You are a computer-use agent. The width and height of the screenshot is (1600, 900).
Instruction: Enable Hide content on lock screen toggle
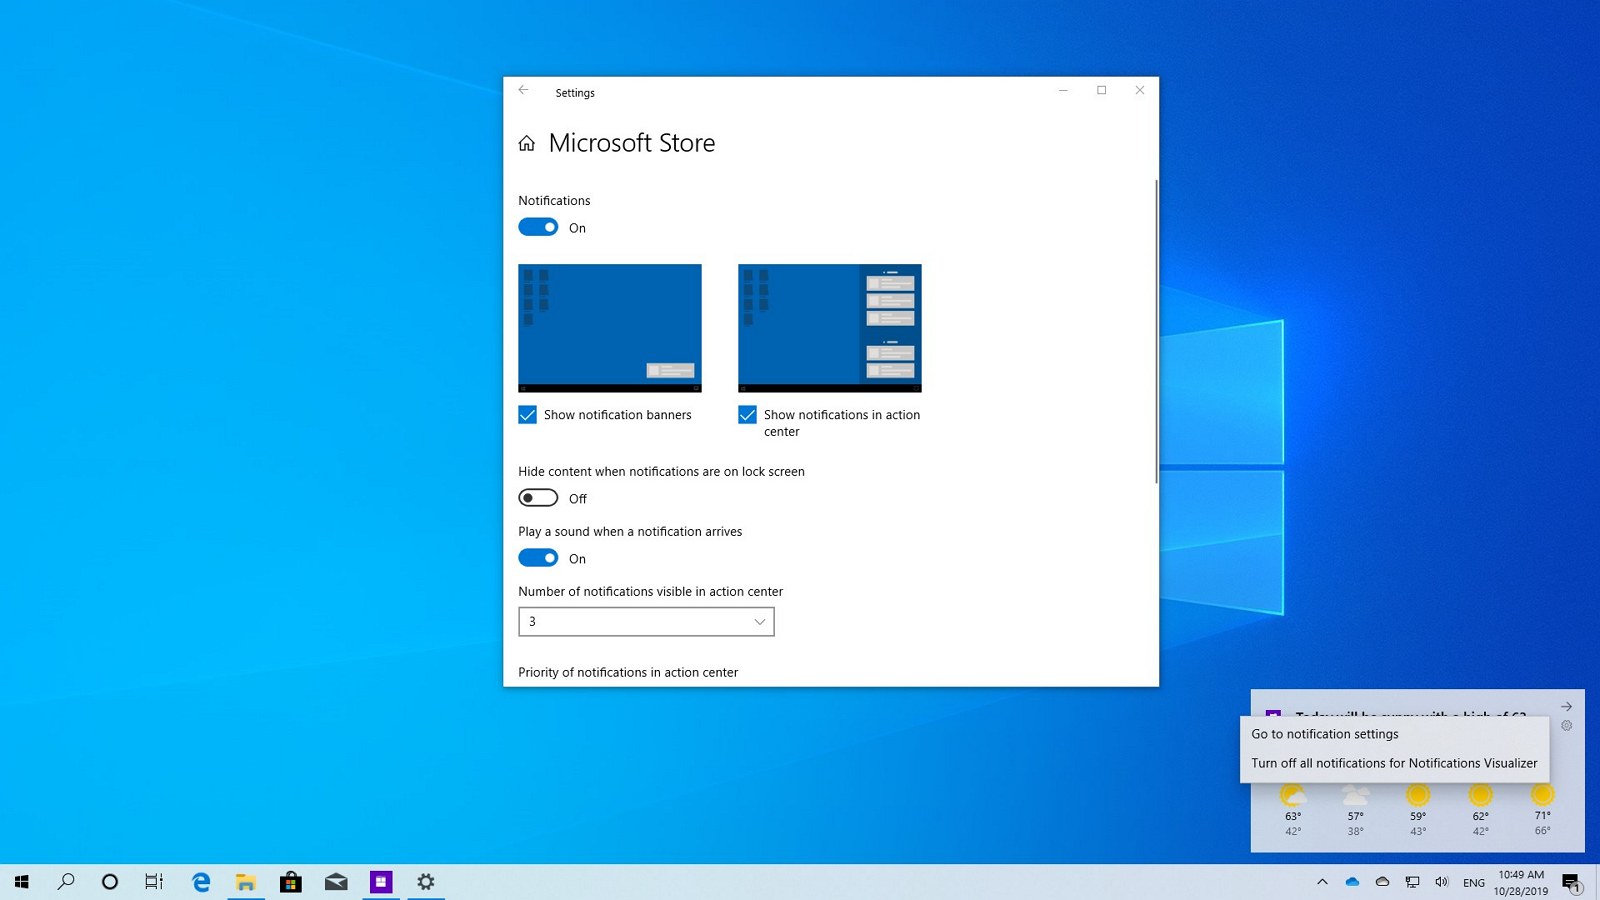click(x=538, y=498)
